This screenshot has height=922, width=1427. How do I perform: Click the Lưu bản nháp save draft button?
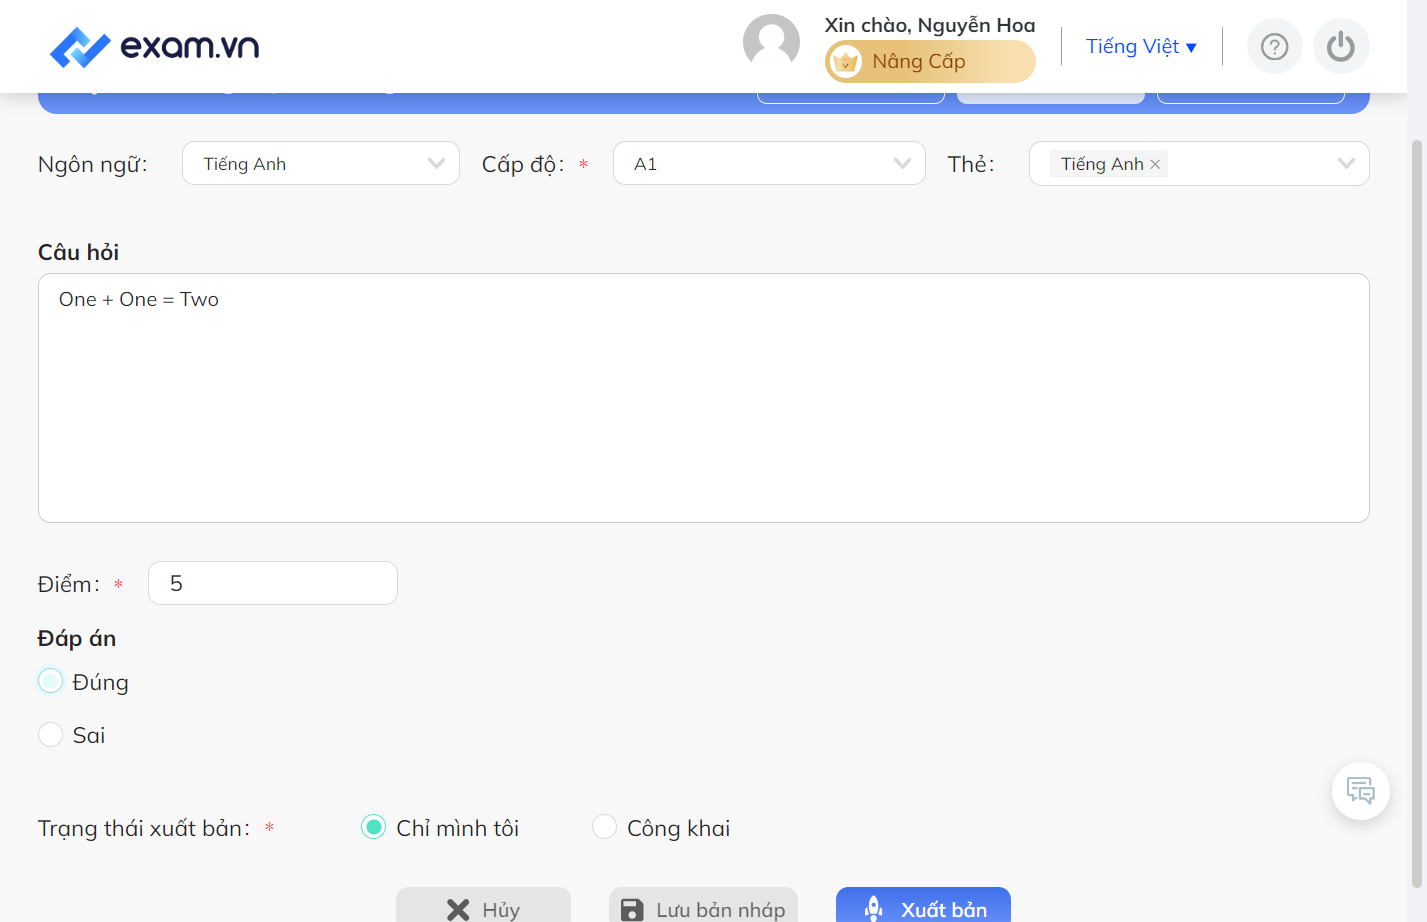[703, 905]
